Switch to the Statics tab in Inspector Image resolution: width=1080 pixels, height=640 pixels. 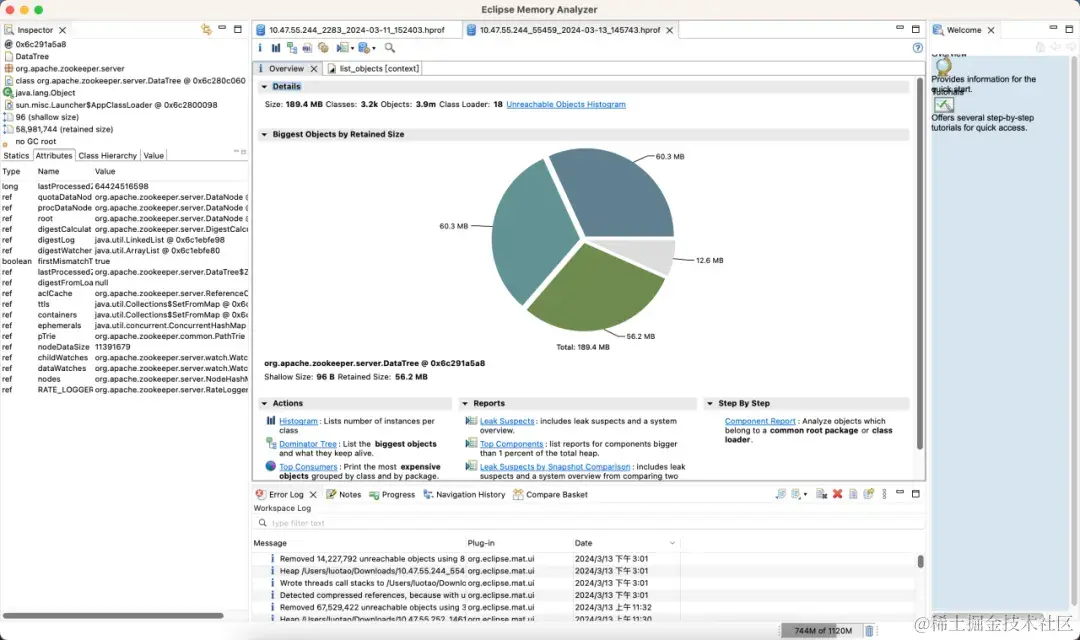[17, 156]
